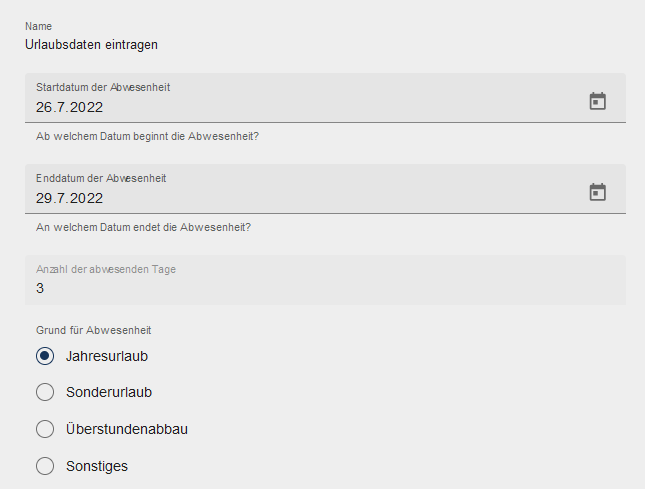Open the calendar picker for Enddatum
This screenshot has height=489, width=645.
pos(597,192)
